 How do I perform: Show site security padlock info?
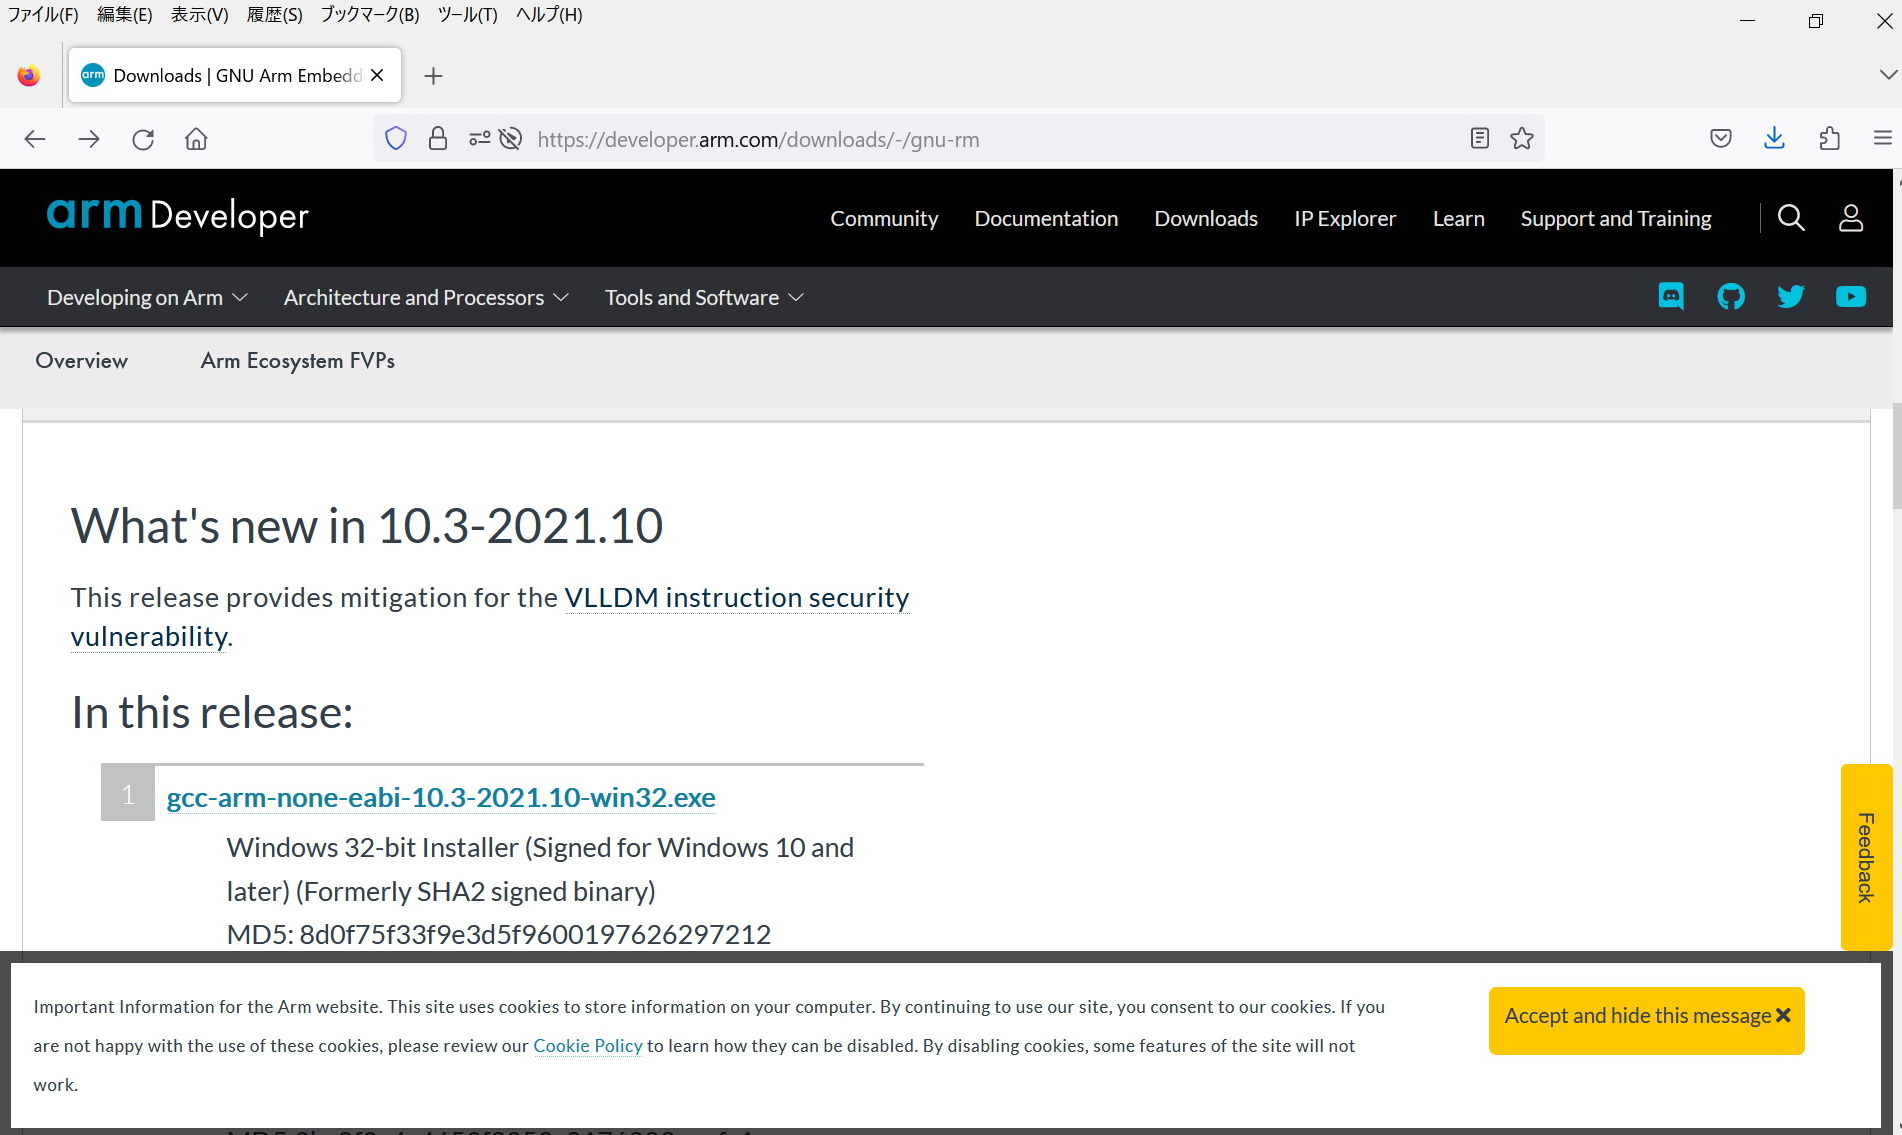pyautogui.click(x=438, y=139)
